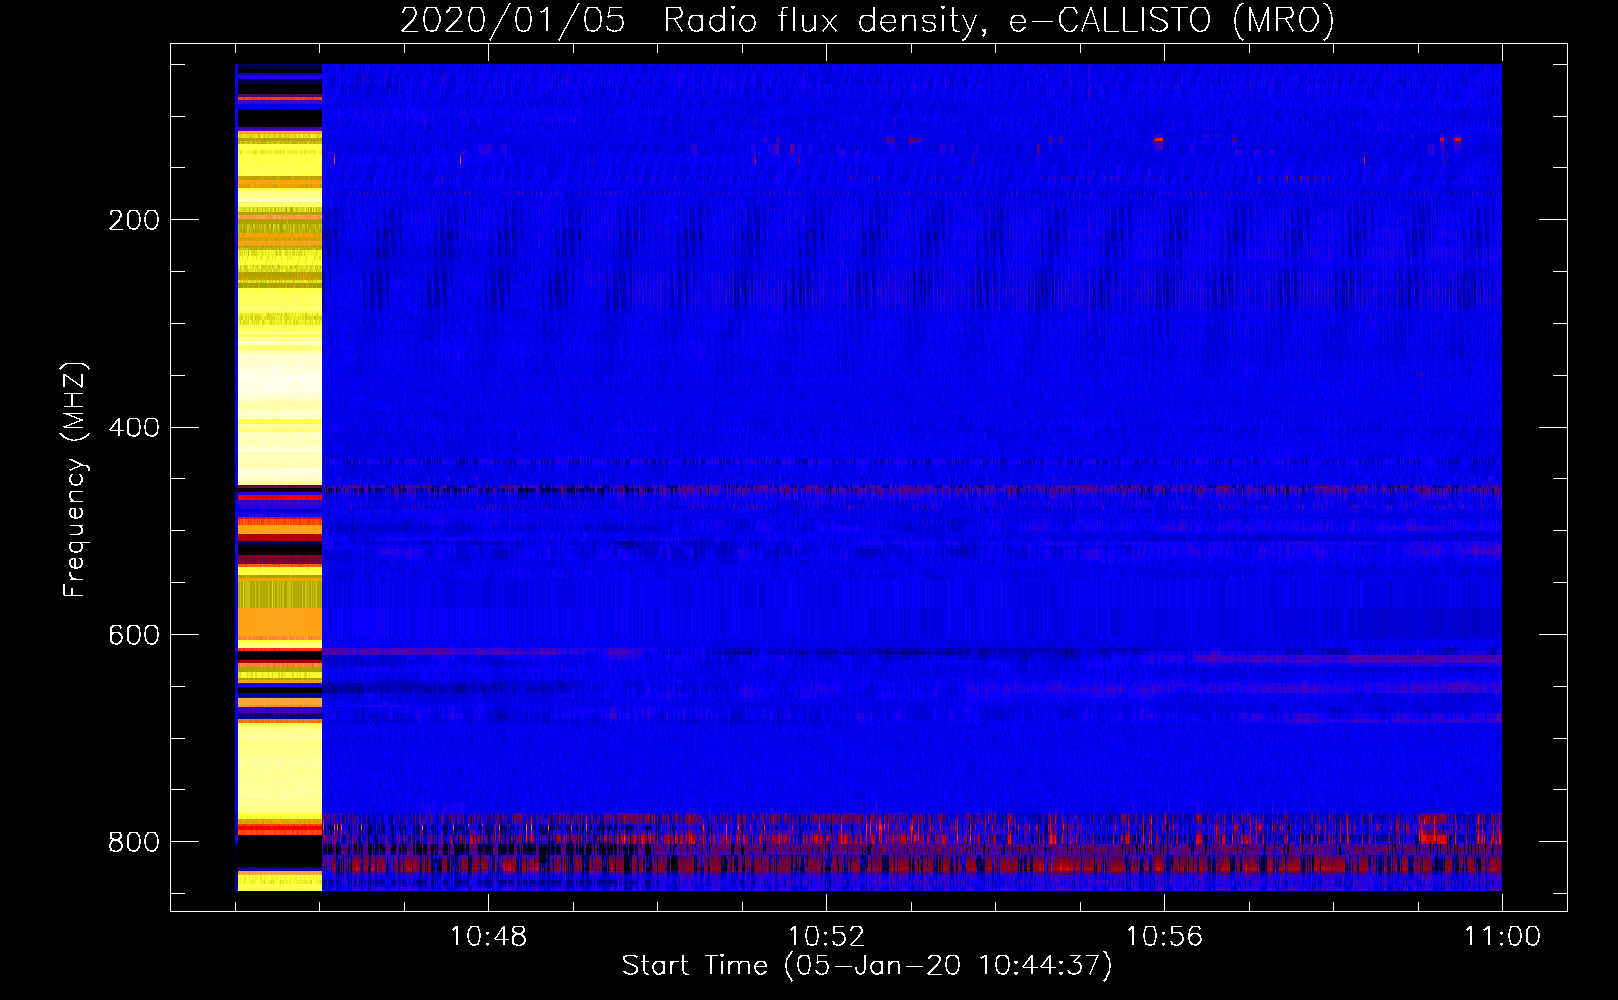Click the red interference band near 800 MHz
Viewport: 1618px width, 1000px height.
tap(912, 845)
